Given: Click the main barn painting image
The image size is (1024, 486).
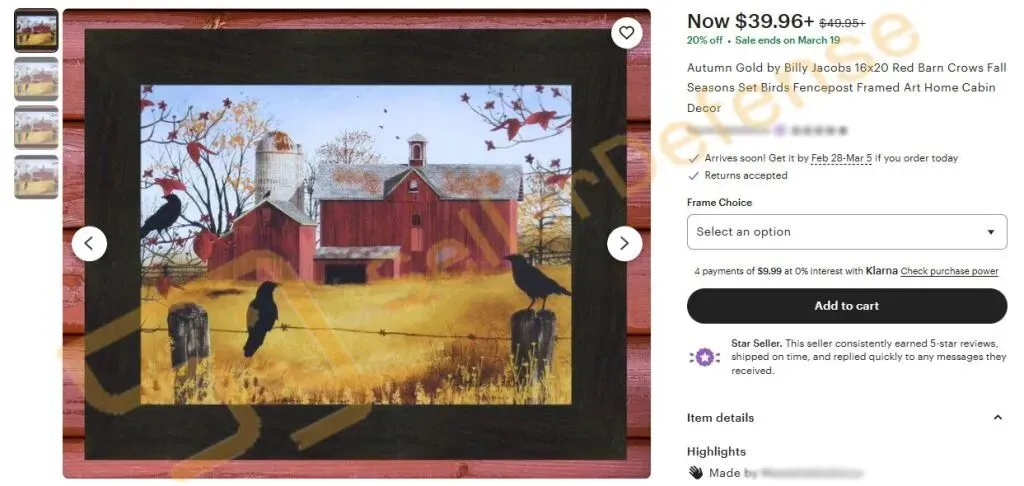Looking at the screenshot, I should pyautogui.click(x=357, y=244).
